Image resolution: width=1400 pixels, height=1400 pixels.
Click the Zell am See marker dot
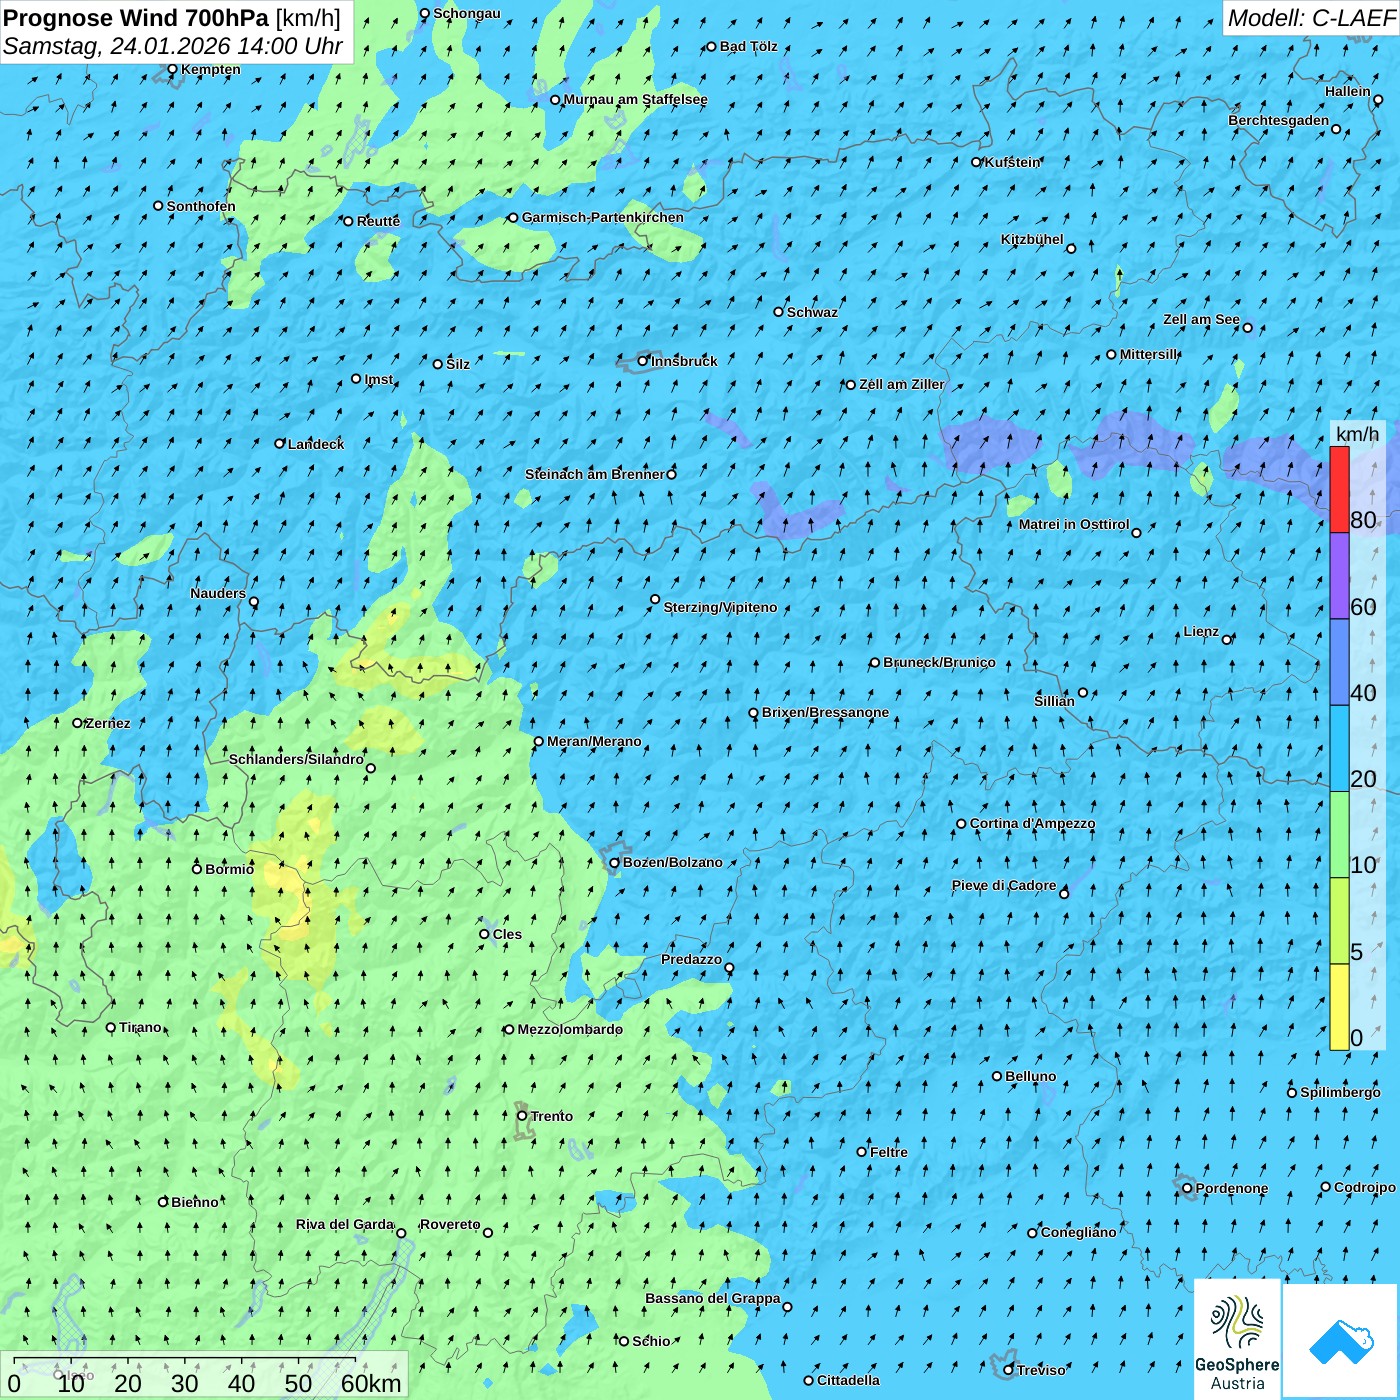click(1247, 327)
